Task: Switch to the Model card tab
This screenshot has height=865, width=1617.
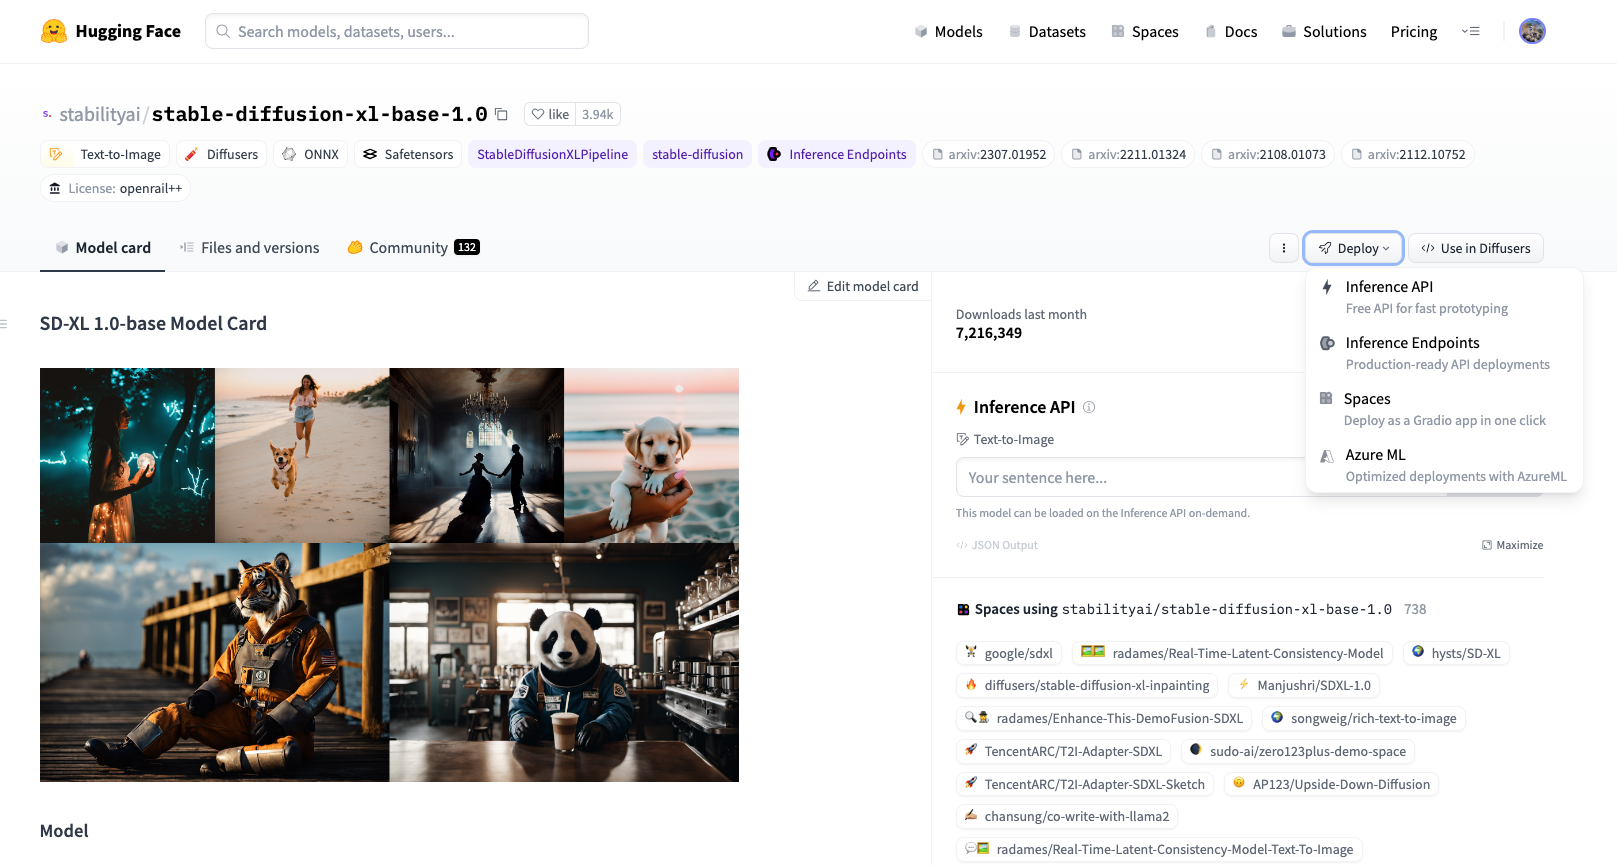Action: point(103,248)
